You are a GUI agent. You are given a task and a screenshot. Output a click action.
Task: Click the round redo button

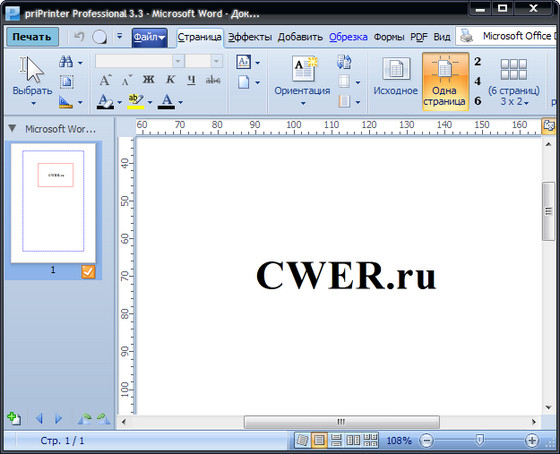[x=99, y=37]
